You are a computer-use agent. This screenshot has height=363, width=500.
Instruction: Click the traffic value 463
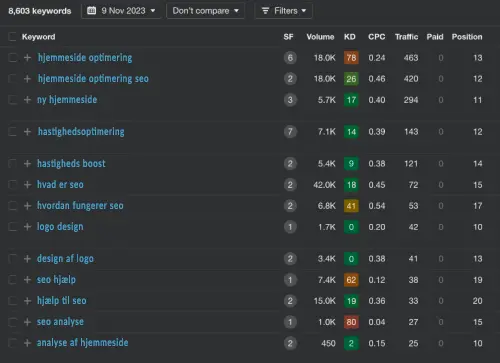coord(411,58)
